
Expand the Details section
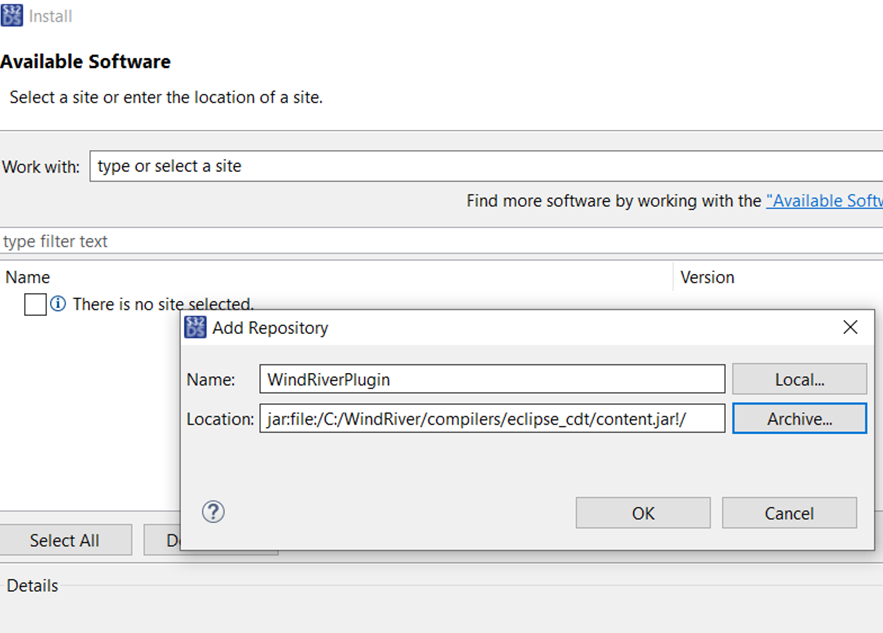[33, 585]
